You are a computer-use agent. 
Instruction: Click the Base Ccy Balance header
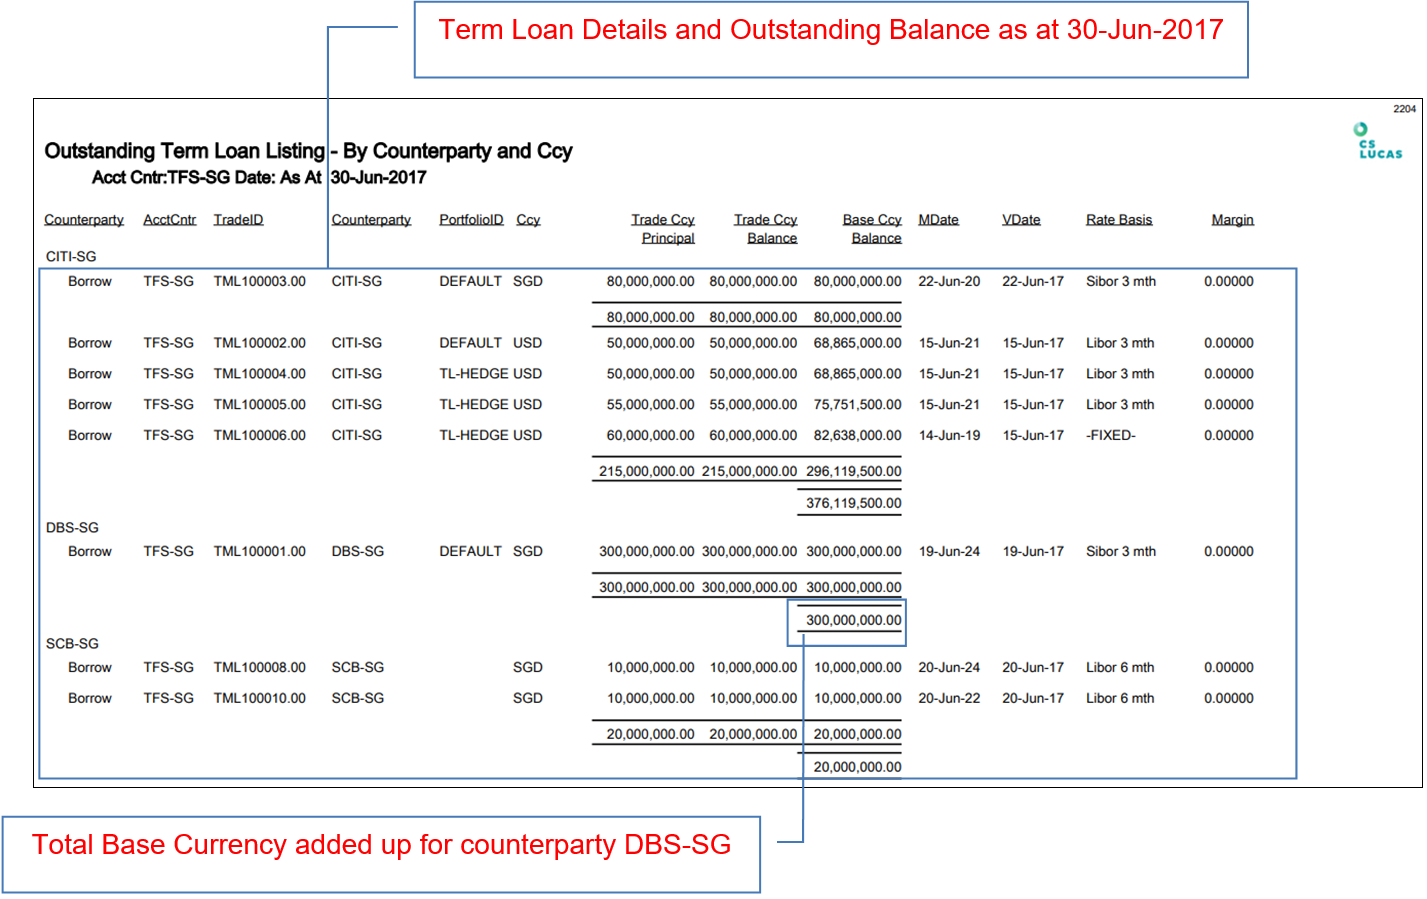pyautogui.click(x=873, y=229)
